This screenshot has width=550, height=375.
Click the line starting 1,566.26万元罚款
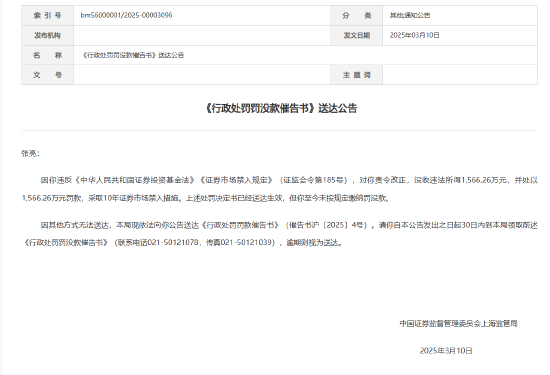206,198
